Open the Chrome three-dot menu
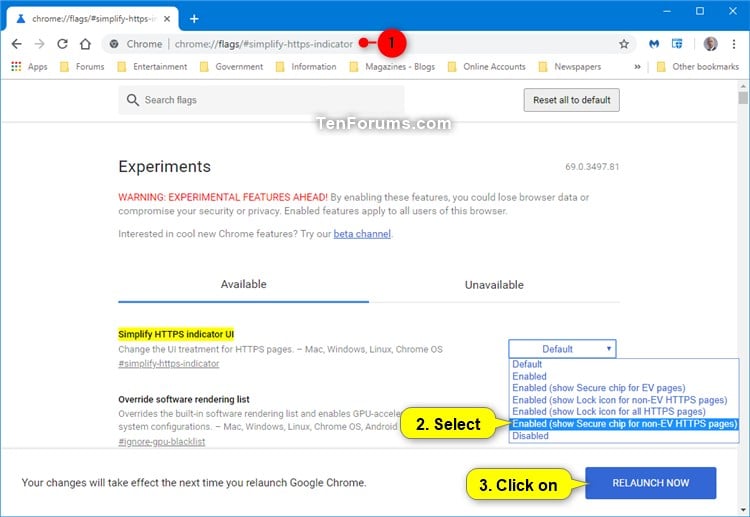Screen dimensions: 750x517 coord(734,44)
